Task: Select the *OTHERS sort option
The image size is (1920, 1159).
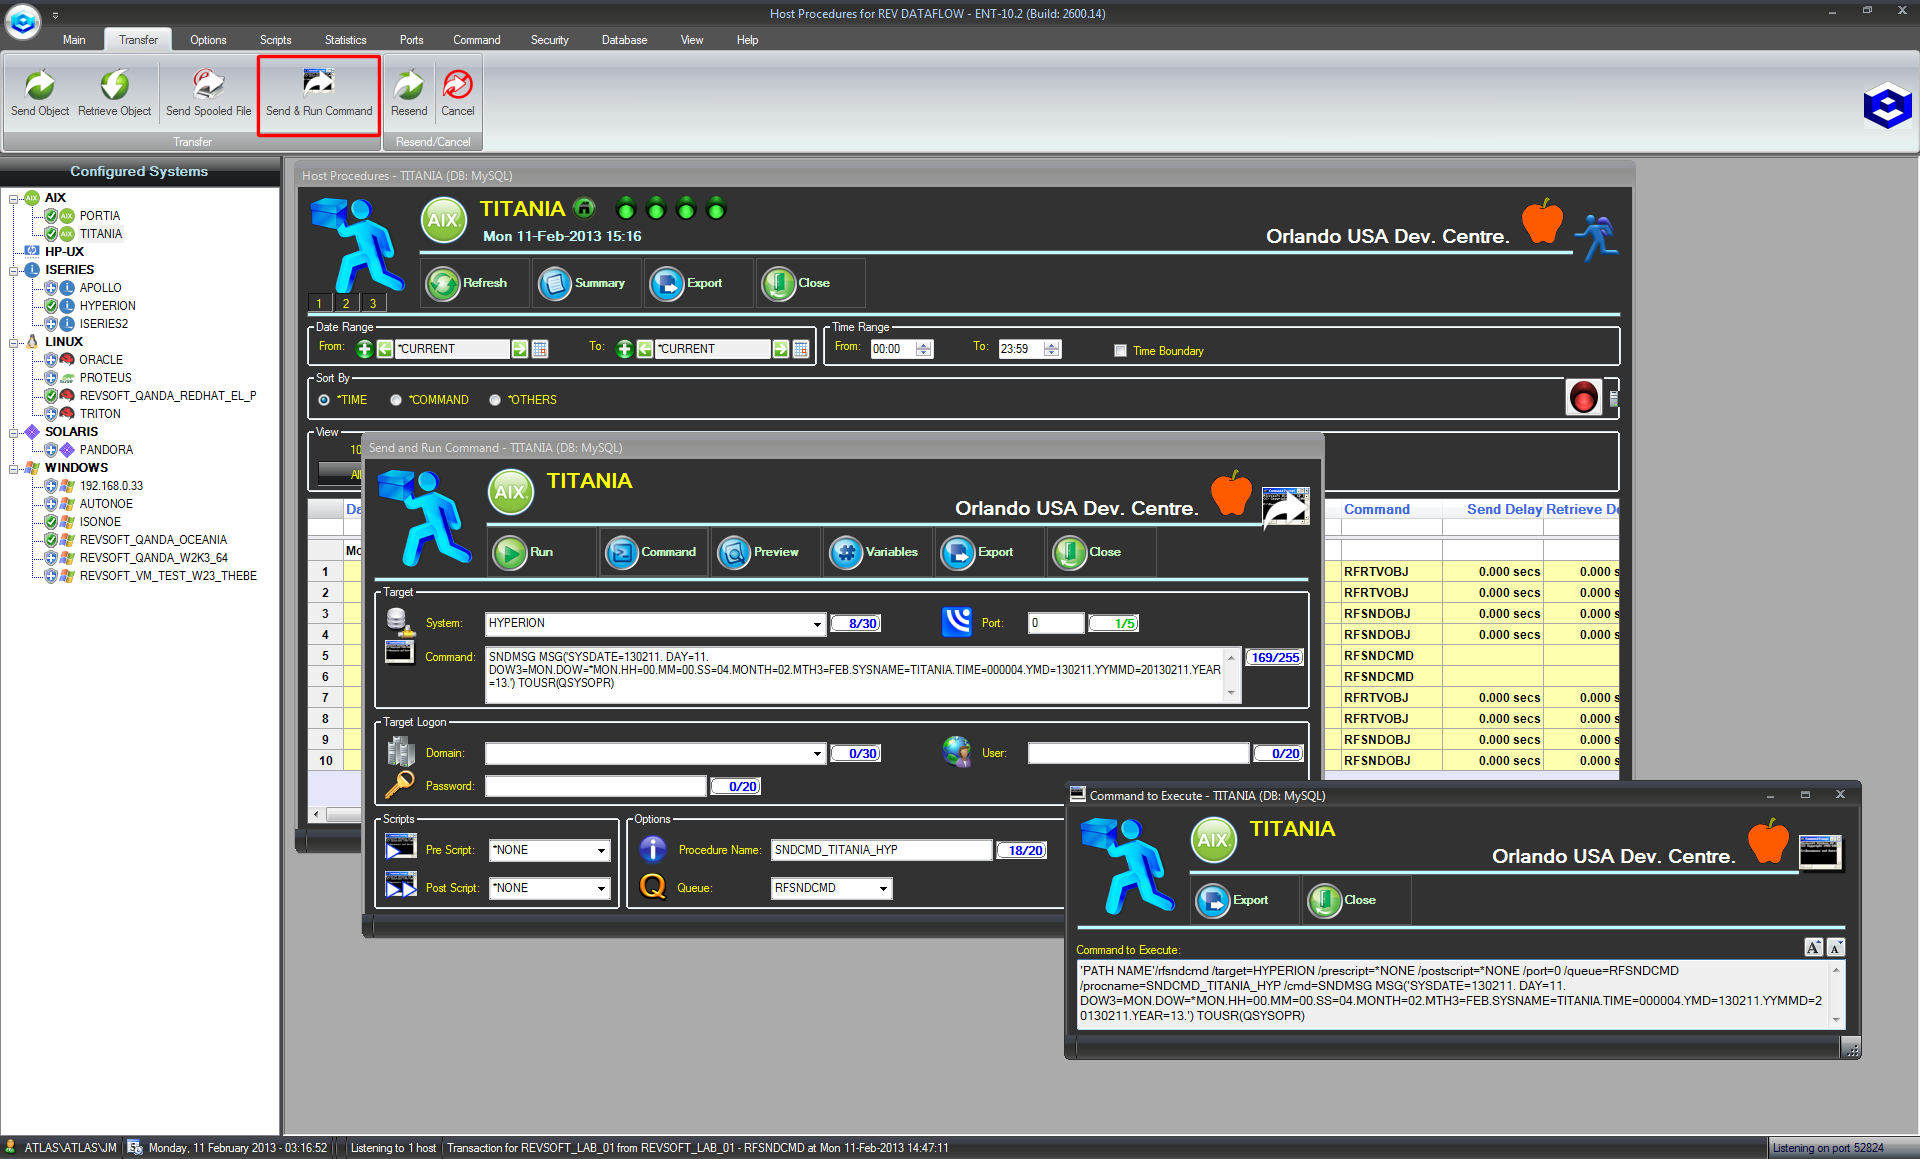Action: (x=495, y=400)
